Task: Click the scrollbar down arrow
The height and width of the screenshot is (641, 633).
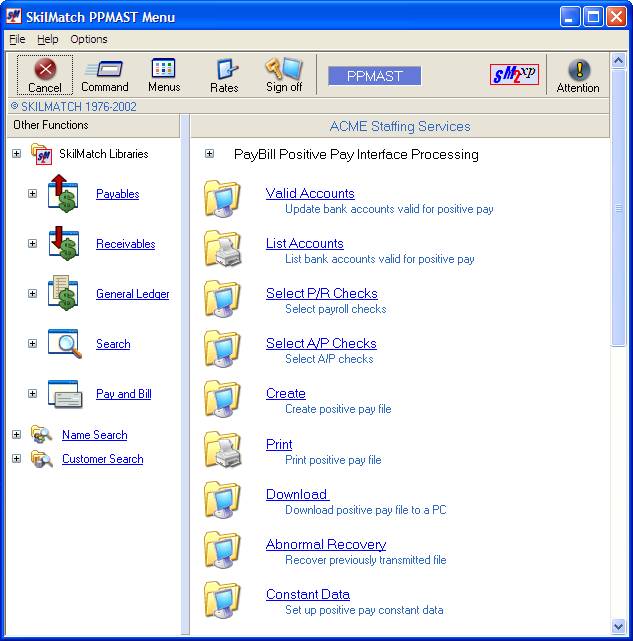Action: (619, 626)
